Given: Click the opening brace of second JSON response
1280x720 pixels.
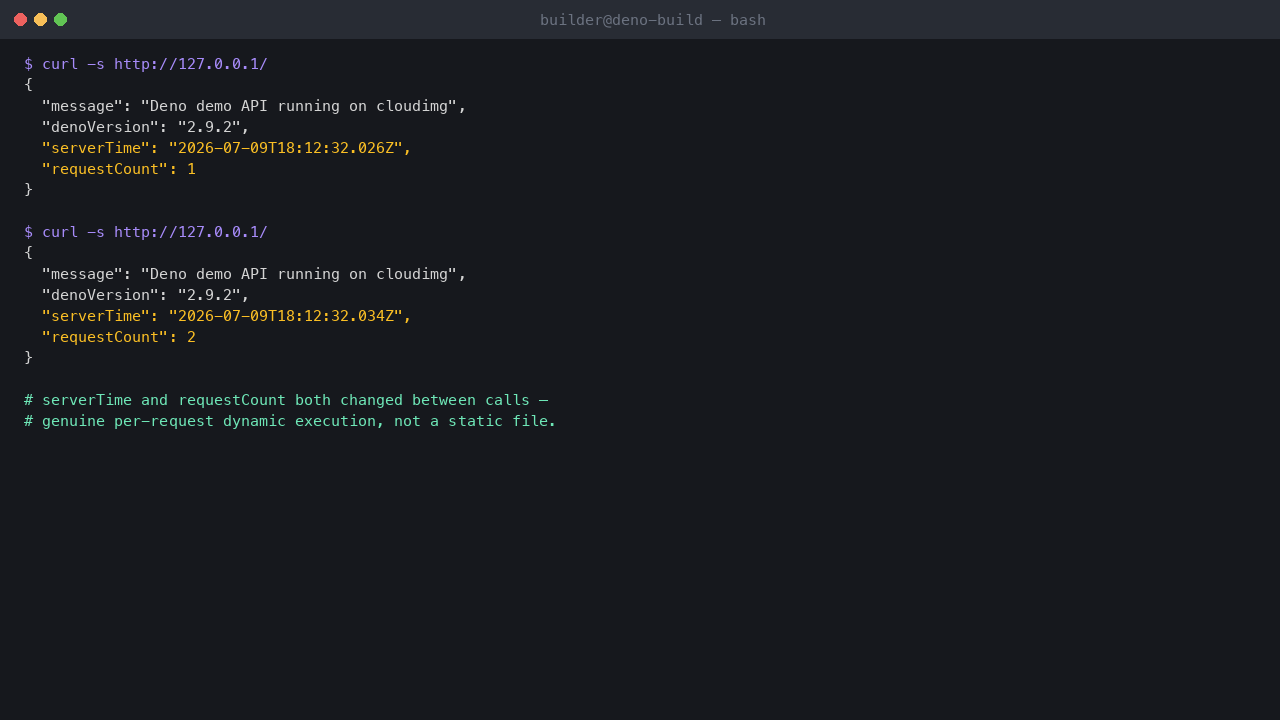Looking at the screenshot, I should (28, 253).
